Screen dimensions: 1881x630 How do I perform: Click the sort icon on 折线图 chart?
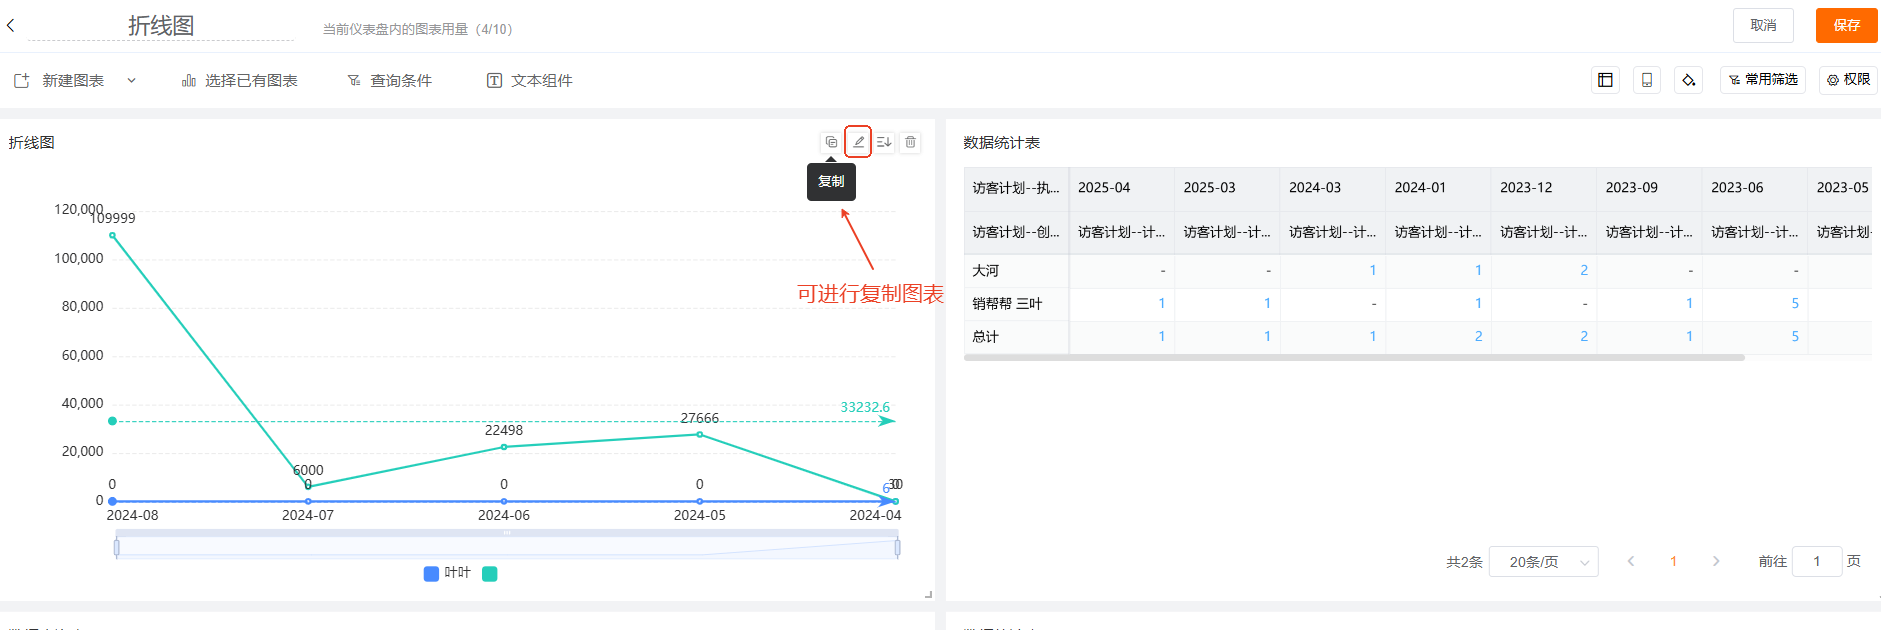(x=884, y=142)
